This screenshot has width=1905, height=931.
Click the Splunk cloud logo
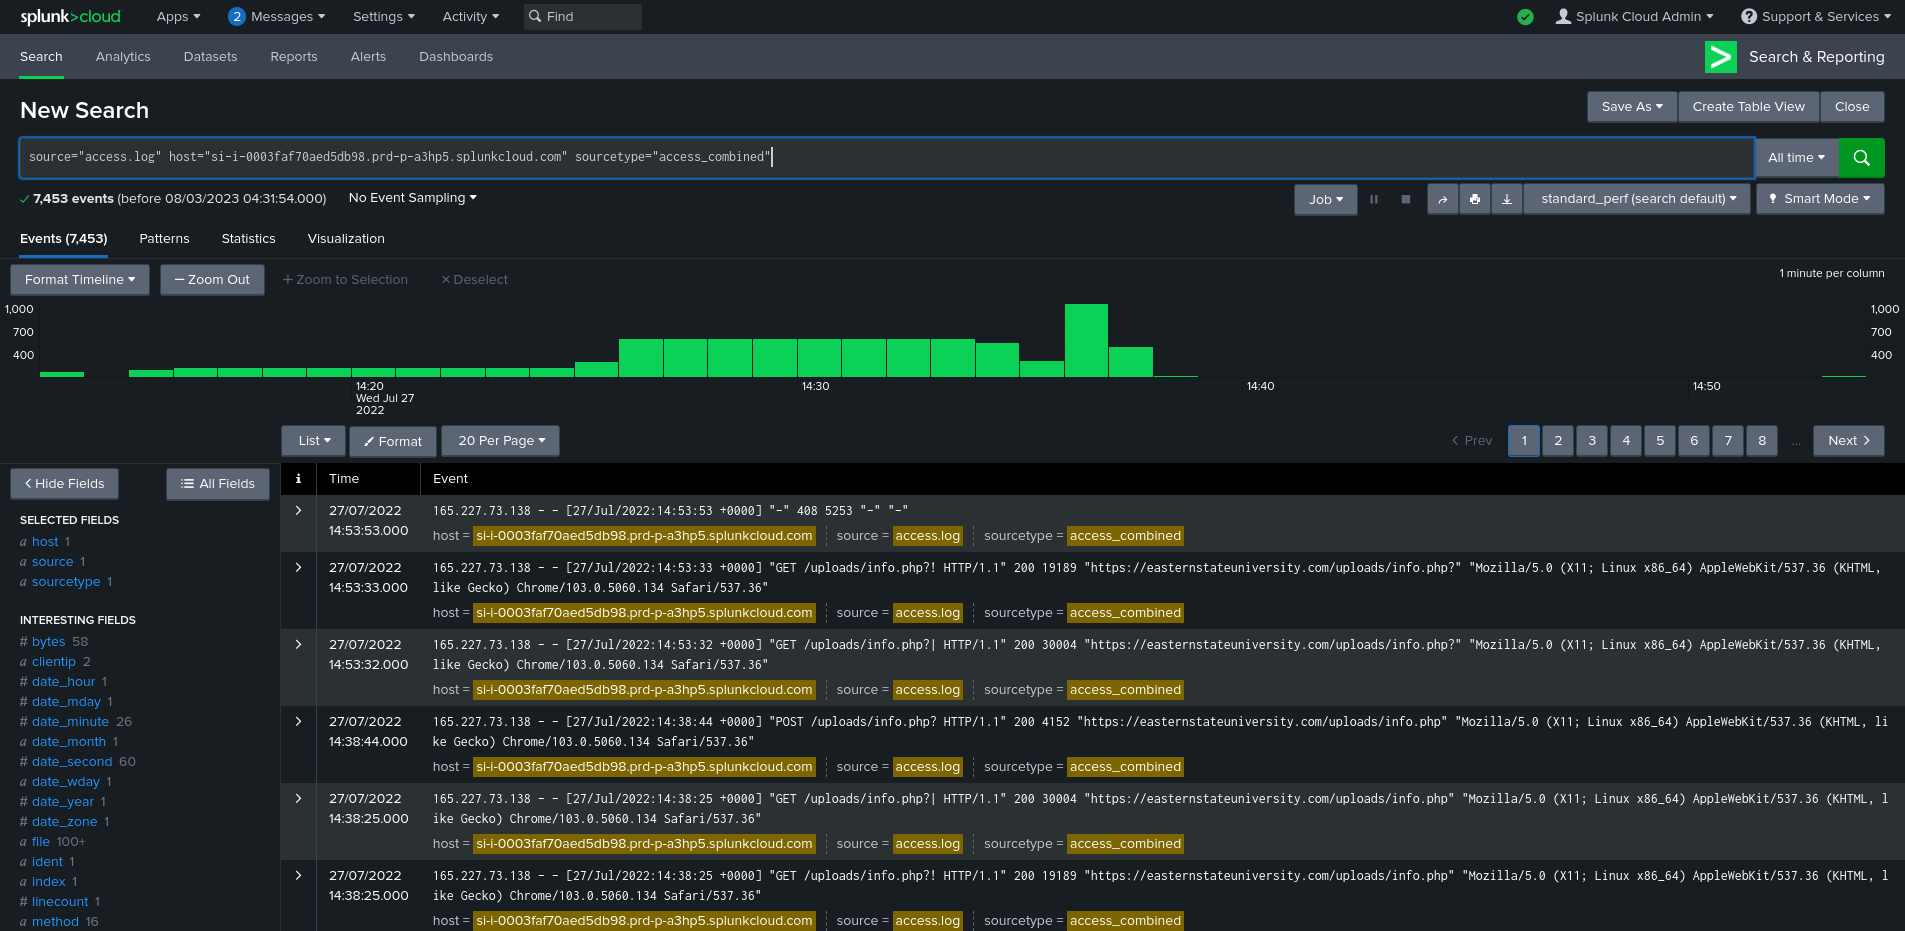coord(70,16)
